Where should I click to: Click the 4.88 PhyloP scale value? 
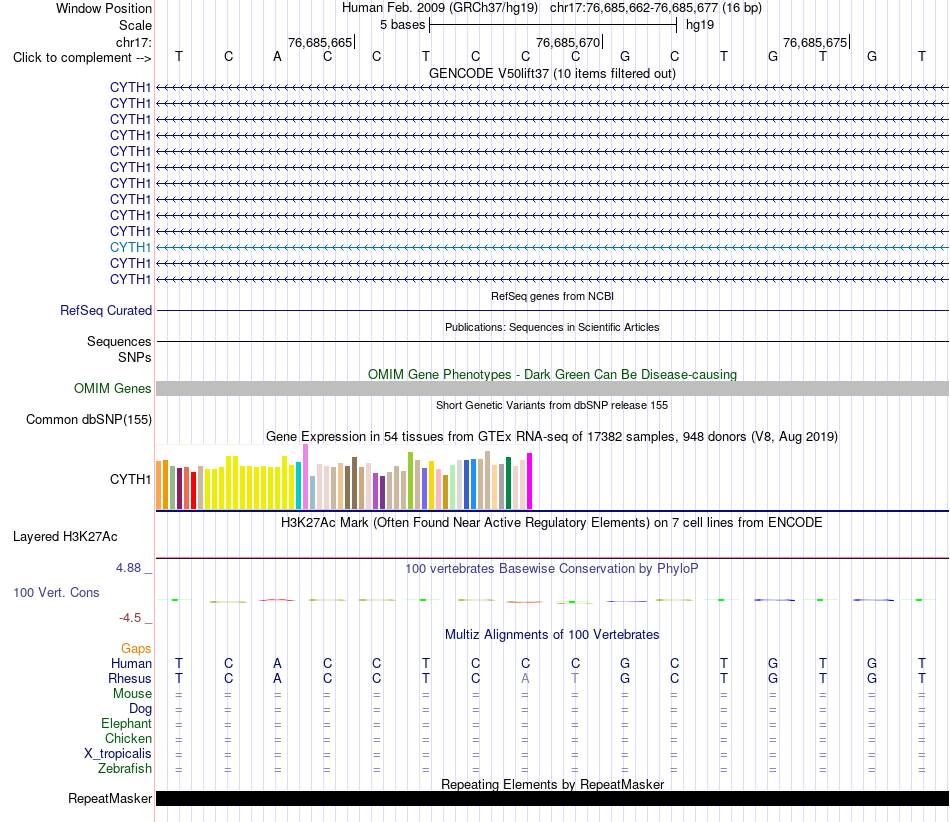(128, 568)
